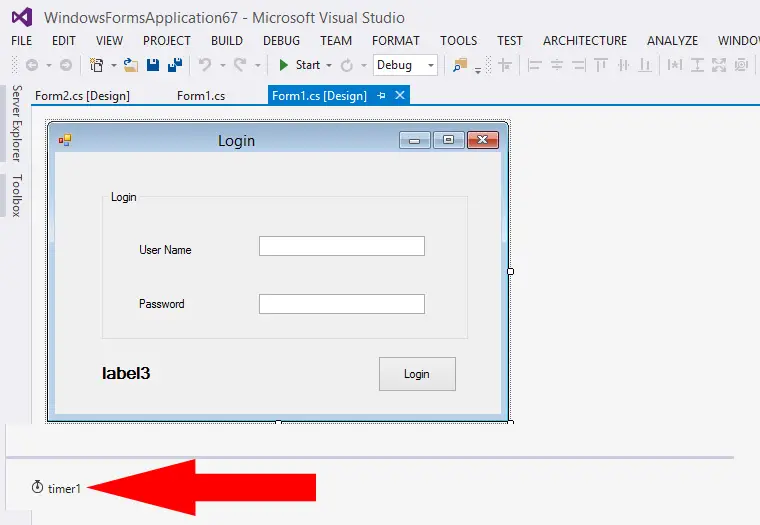Switch to the Form1.cs code tab
The width and height of the screenshot is (760, 525).
(201, 95)
